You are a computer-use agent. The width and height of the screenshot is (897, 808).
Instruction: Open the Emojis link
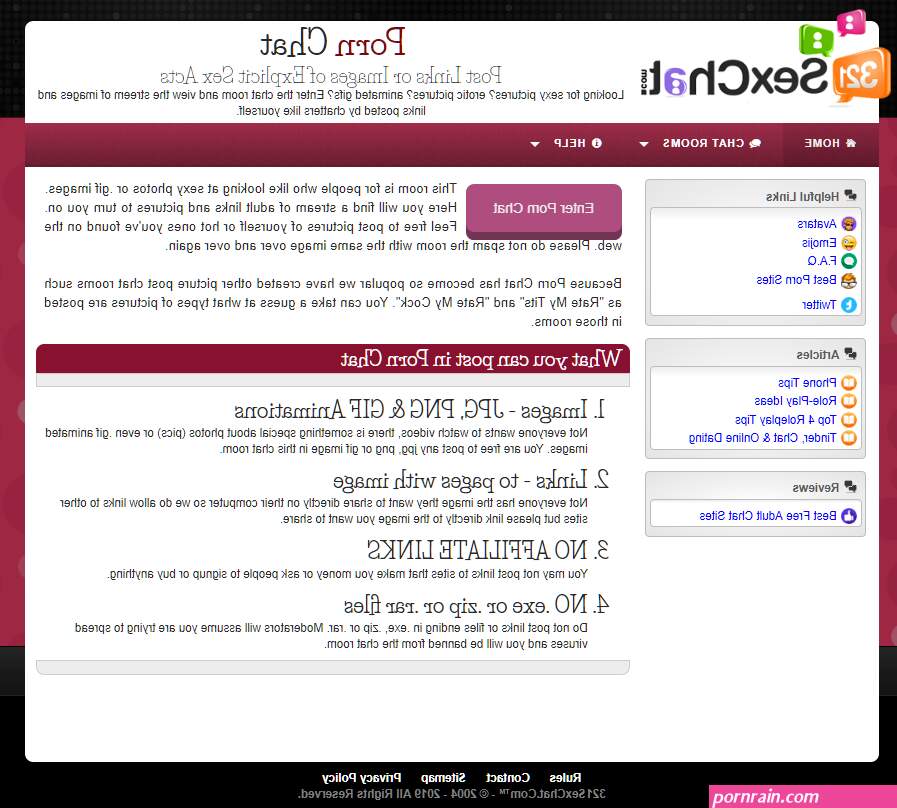[819, 243]
